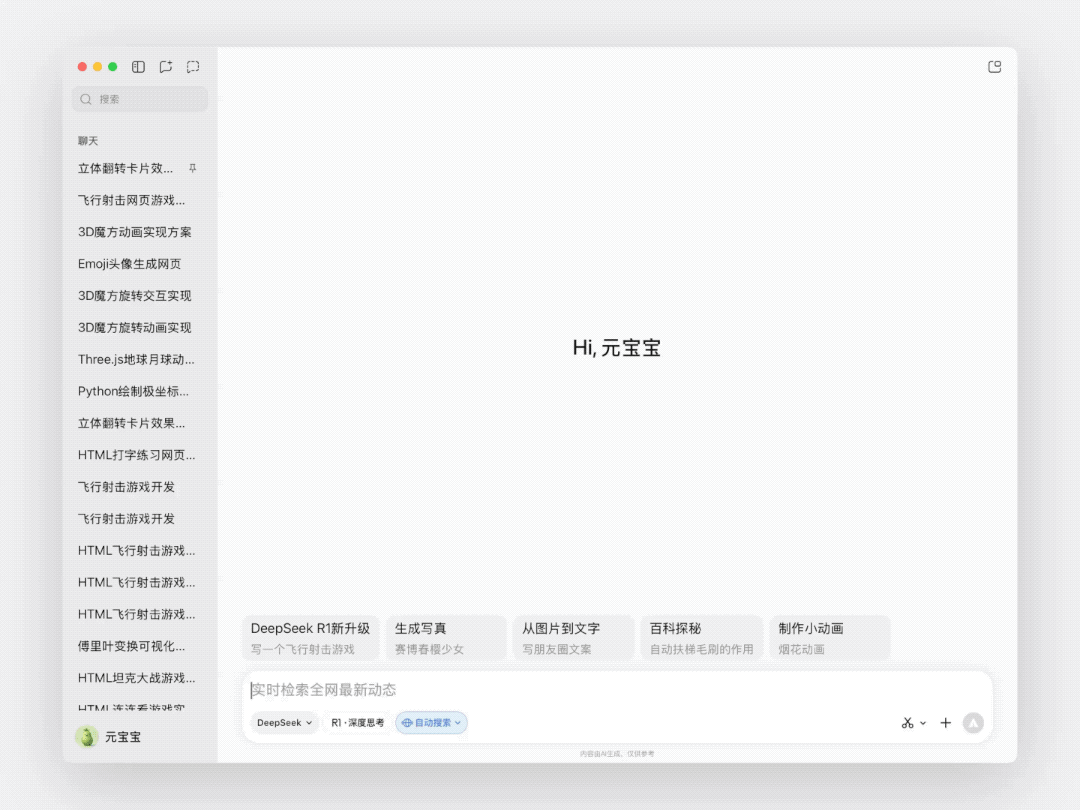Select the screenshot scissors icon in input bar
This screenshot has height=810, width=1080.
click(x=906, y=722)
